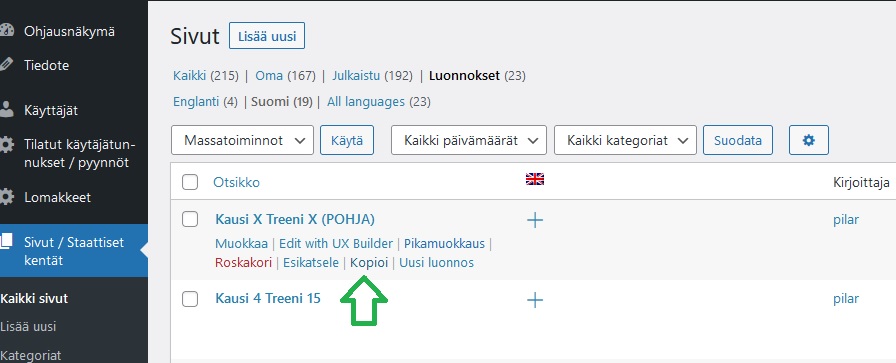Click the Tilatut käytäjätunnukset gear icon

pyautogui.click(x=6, y=145)
